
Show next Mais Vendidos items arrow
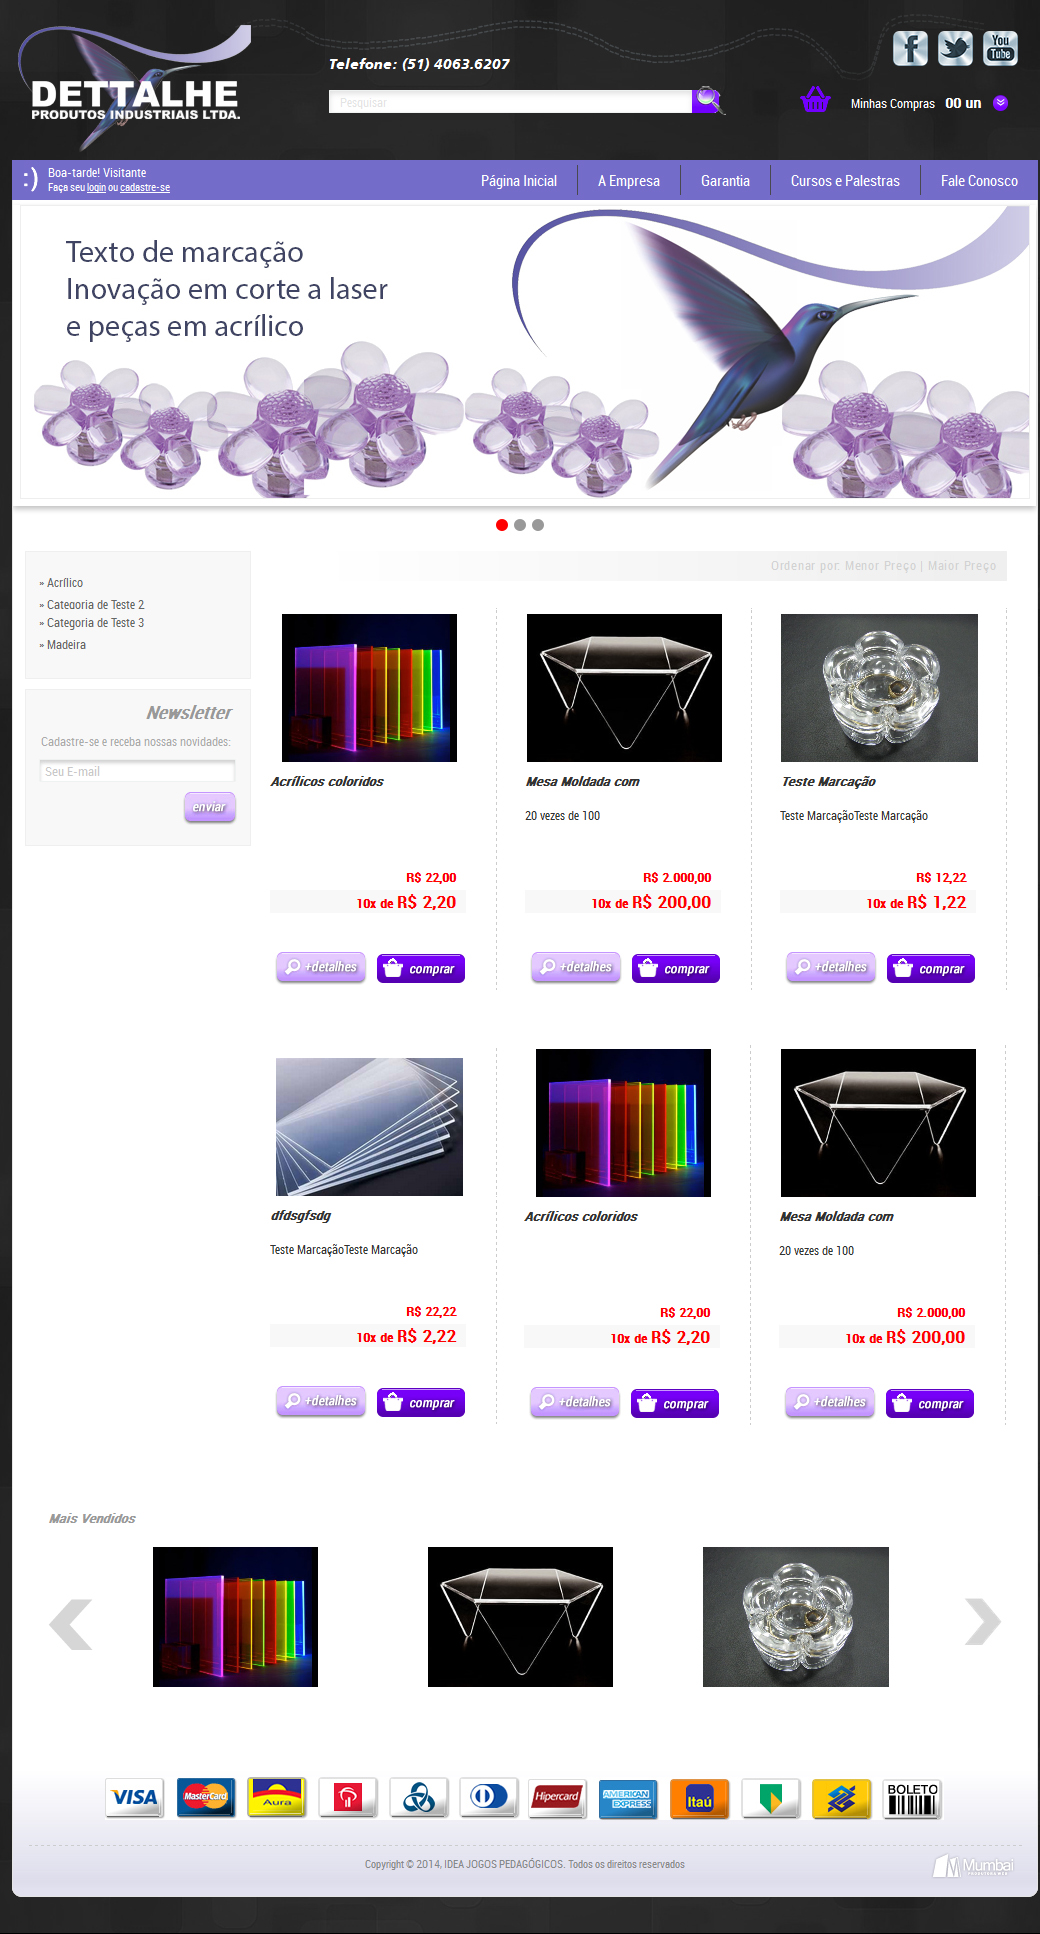(x=982, y=1621)
